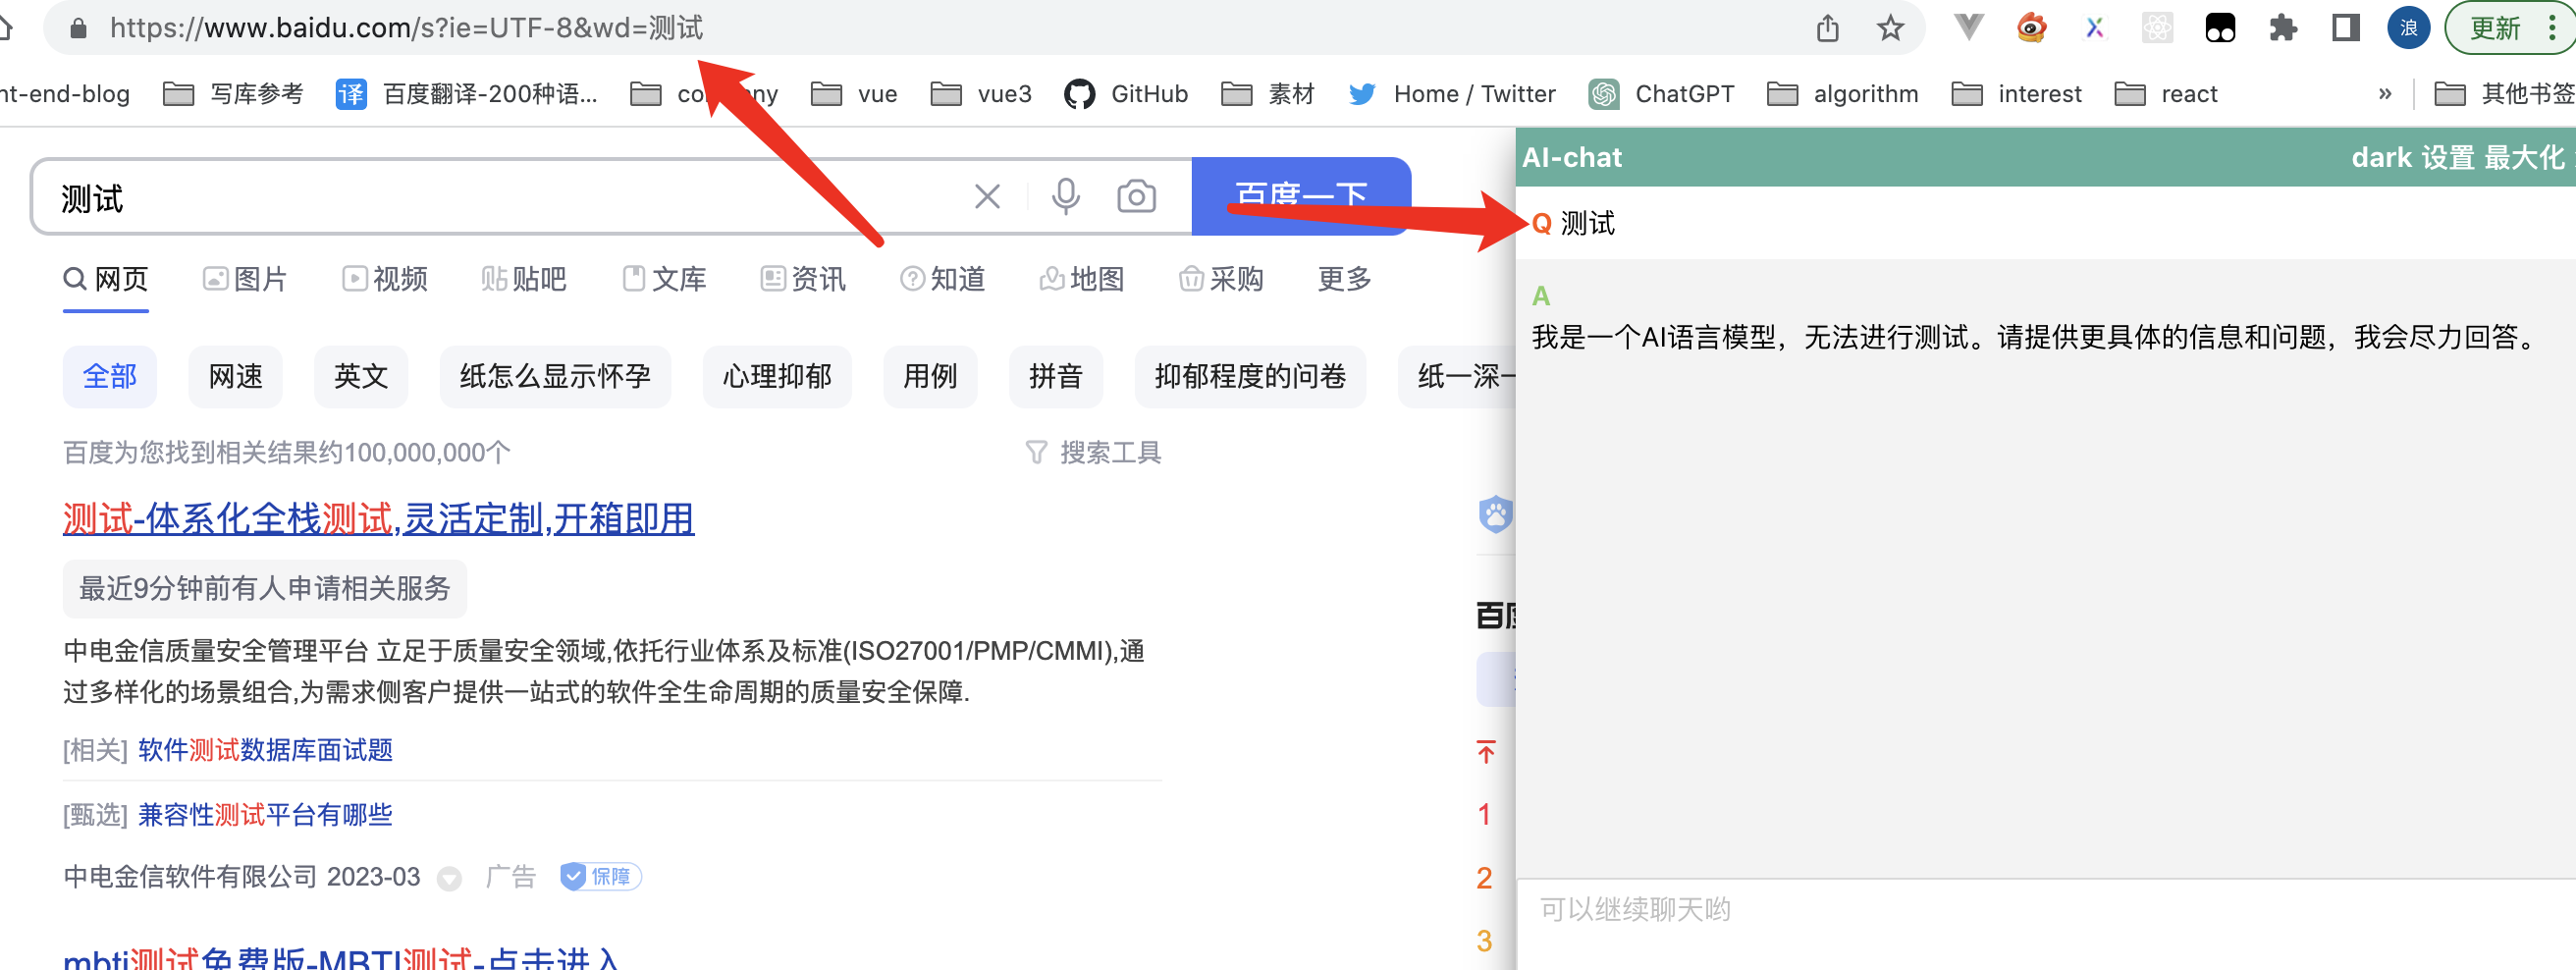Select the 视频 search tab
The height and width of the screenshot is (970, 2576).
[385, 279]
